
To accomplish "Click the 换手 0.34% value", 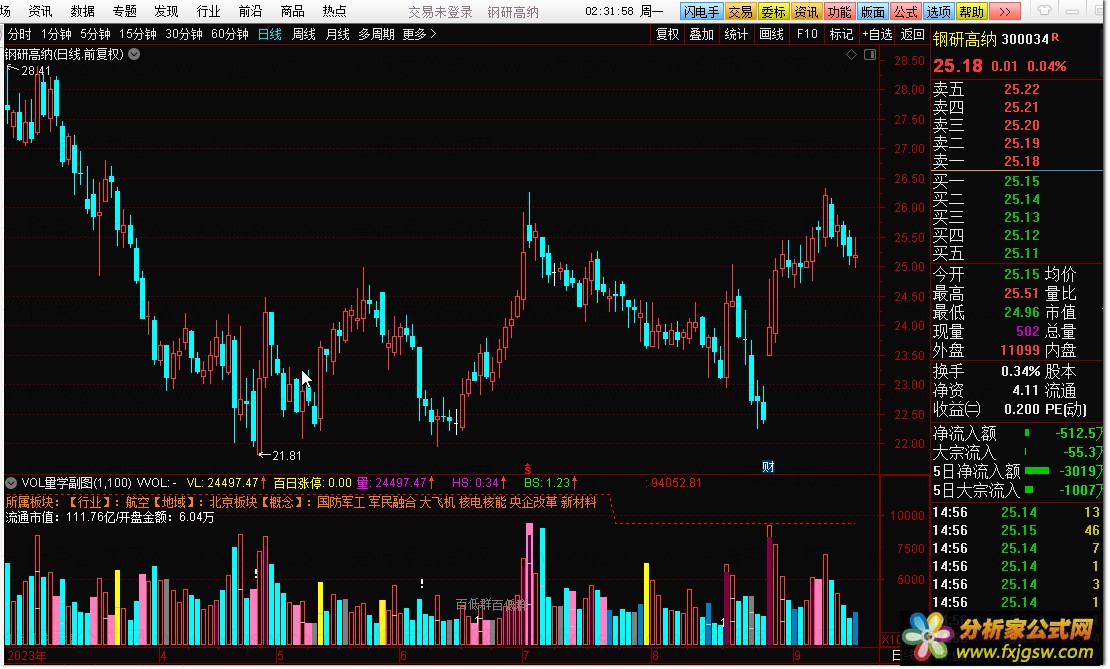I will 1020,372.
